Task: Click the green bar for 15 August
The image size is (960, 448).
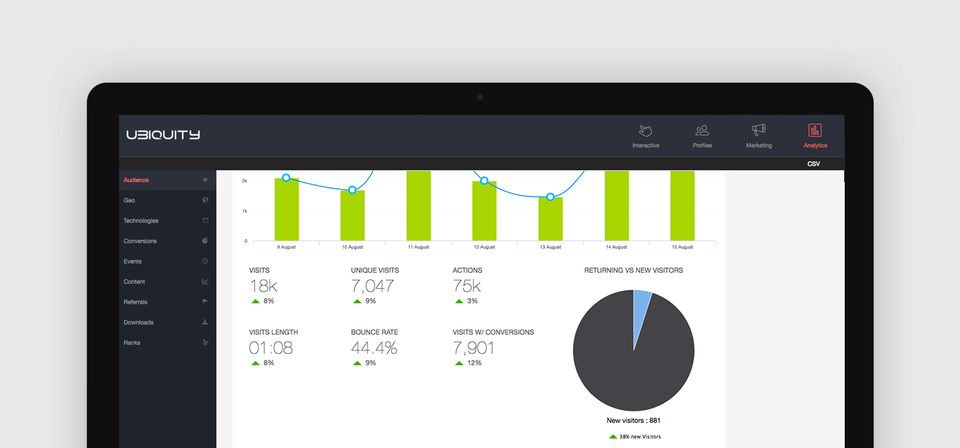Action: pyautogui.click(x=682, y=206)
